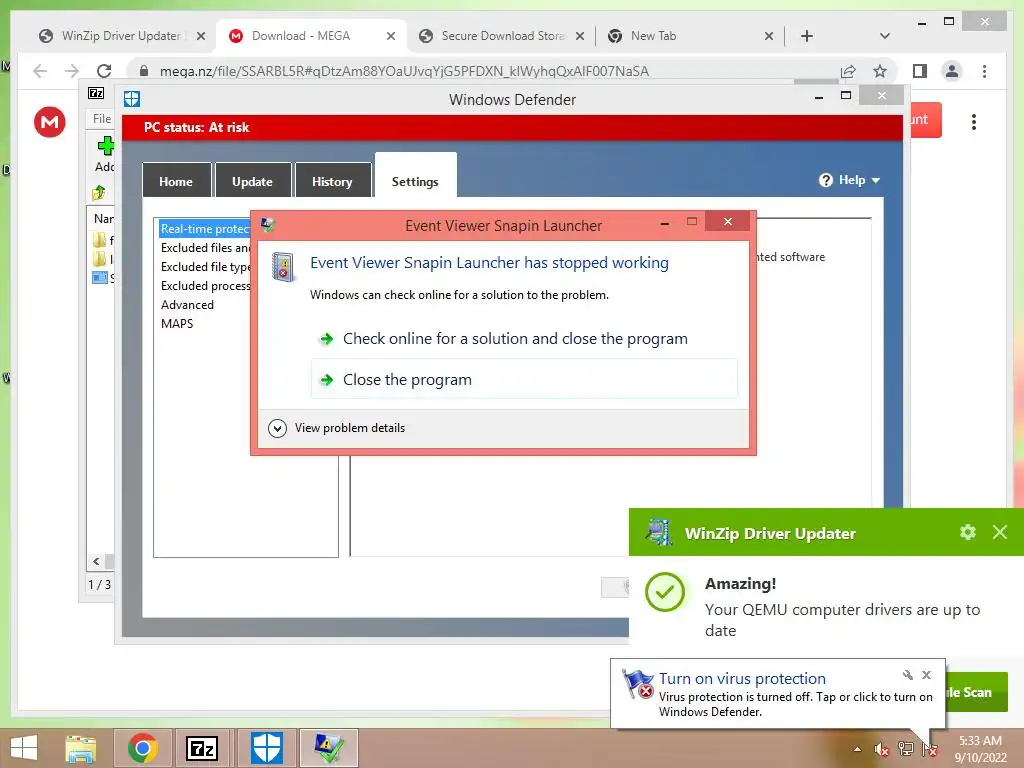Click the green Add icon in 7-Zip

click(x=105, y=145)
